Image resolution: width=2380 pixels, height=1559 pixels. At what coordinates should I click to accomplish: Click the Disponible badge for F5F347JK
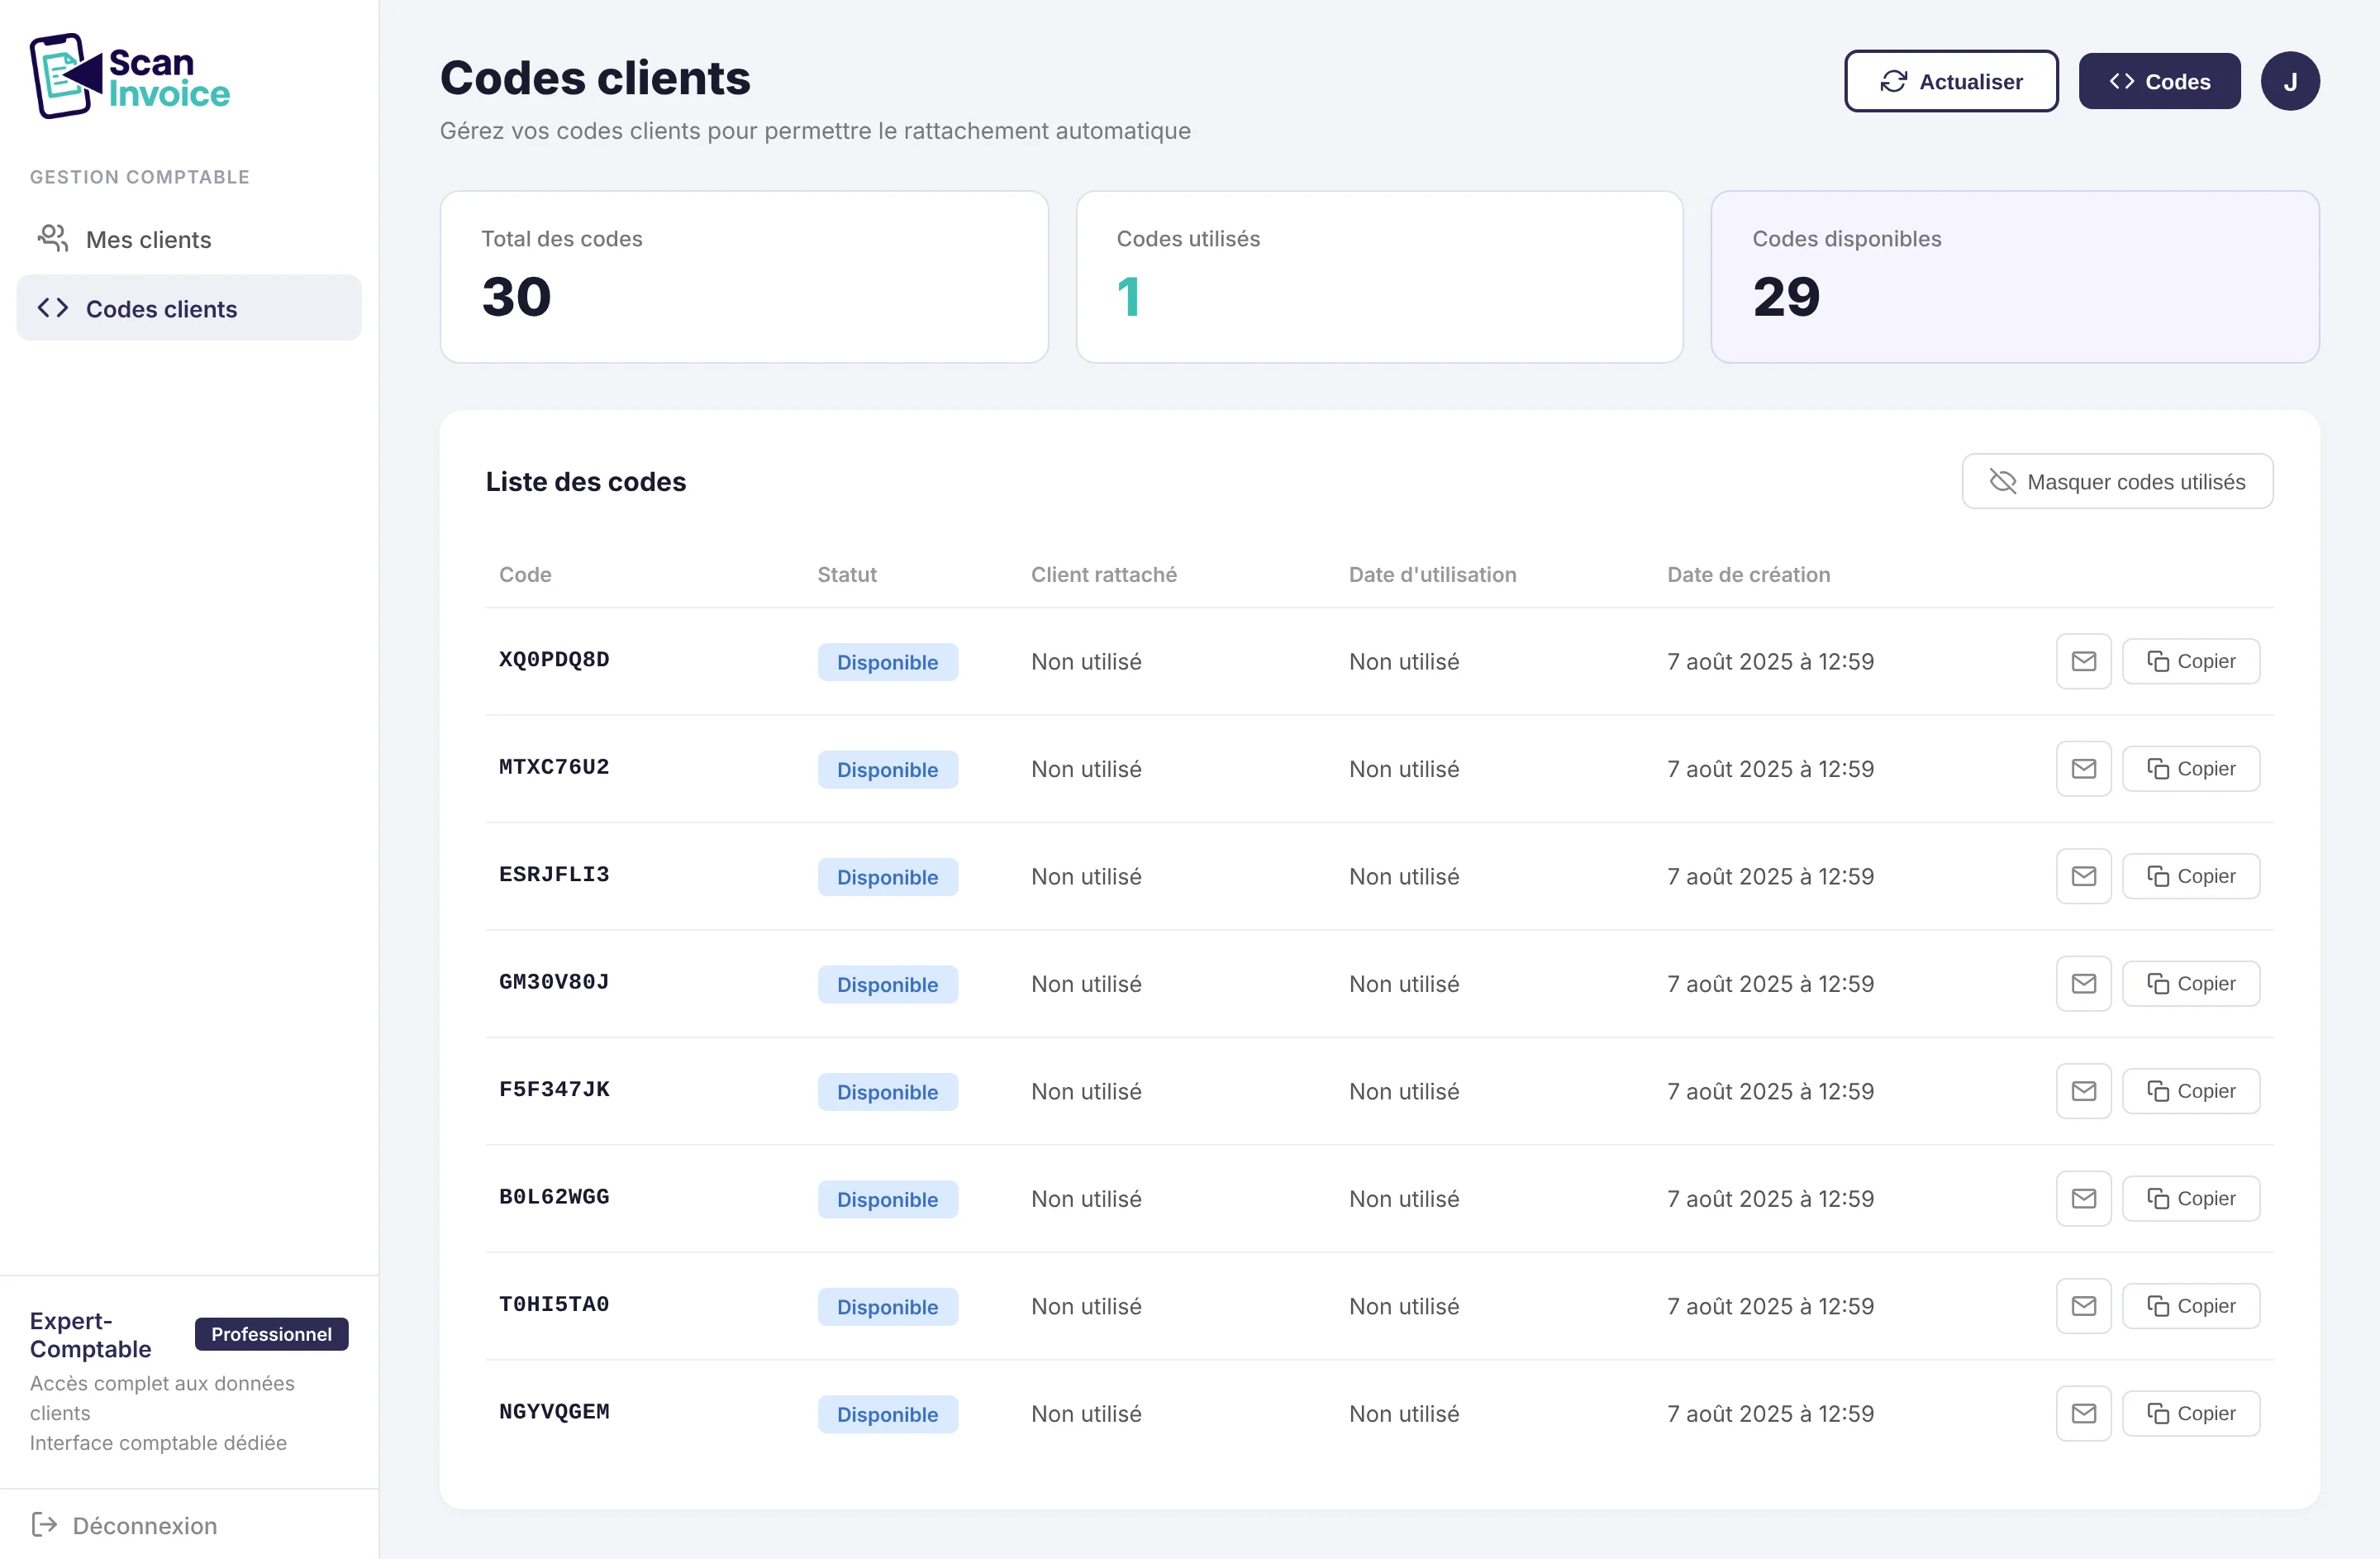click(x=888, y=1091)
